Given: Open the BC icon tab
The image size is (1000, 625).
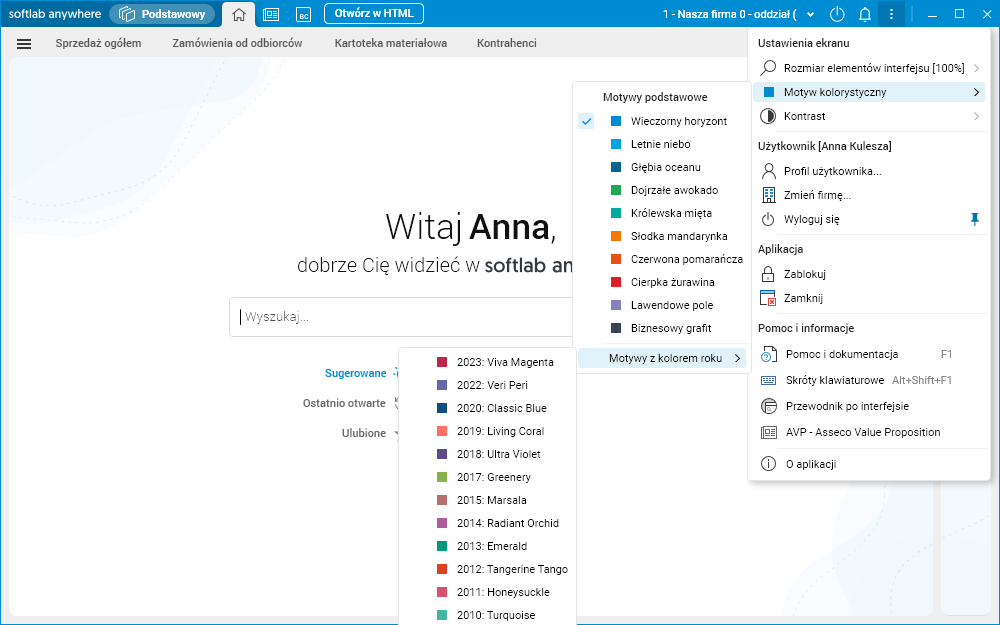Looking at the screenshot, I should point(304,14).
